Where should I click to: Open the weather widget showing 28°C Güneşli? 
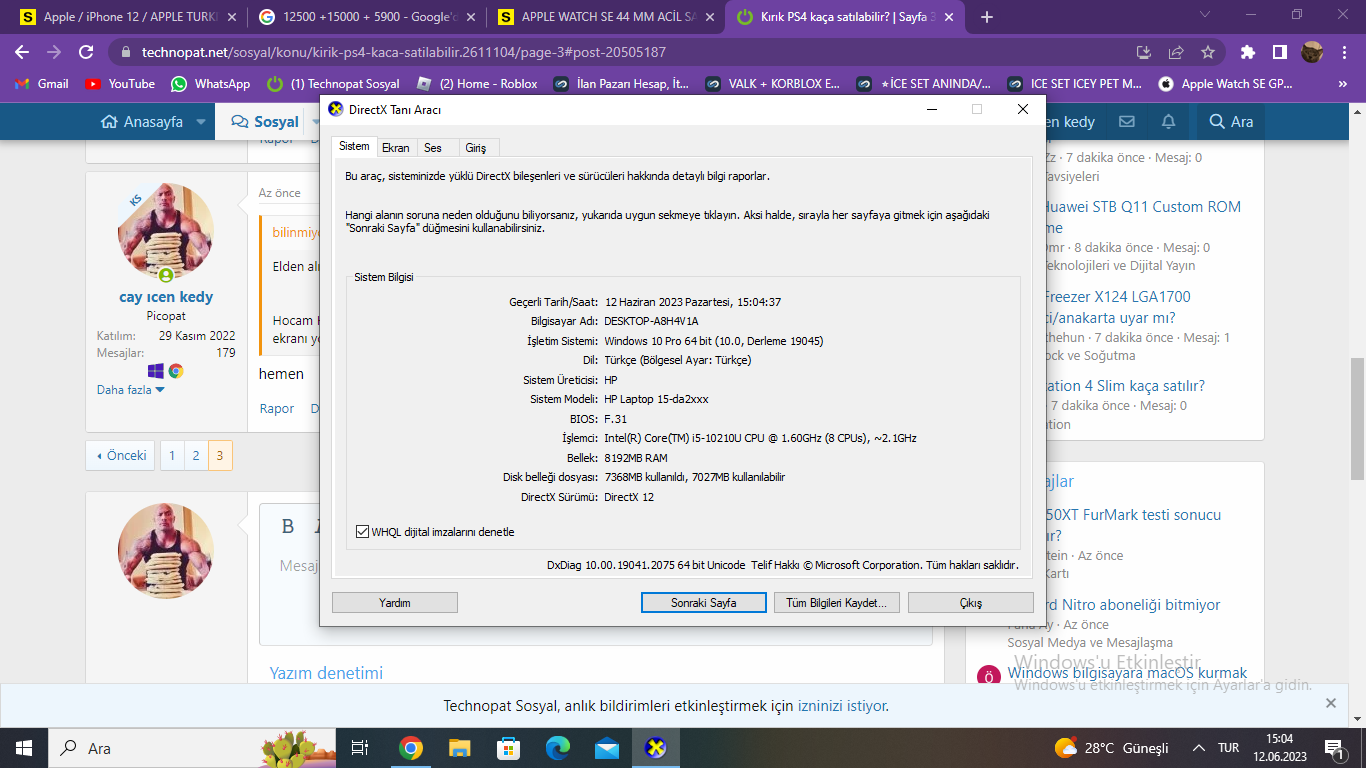click(1112, 748)
